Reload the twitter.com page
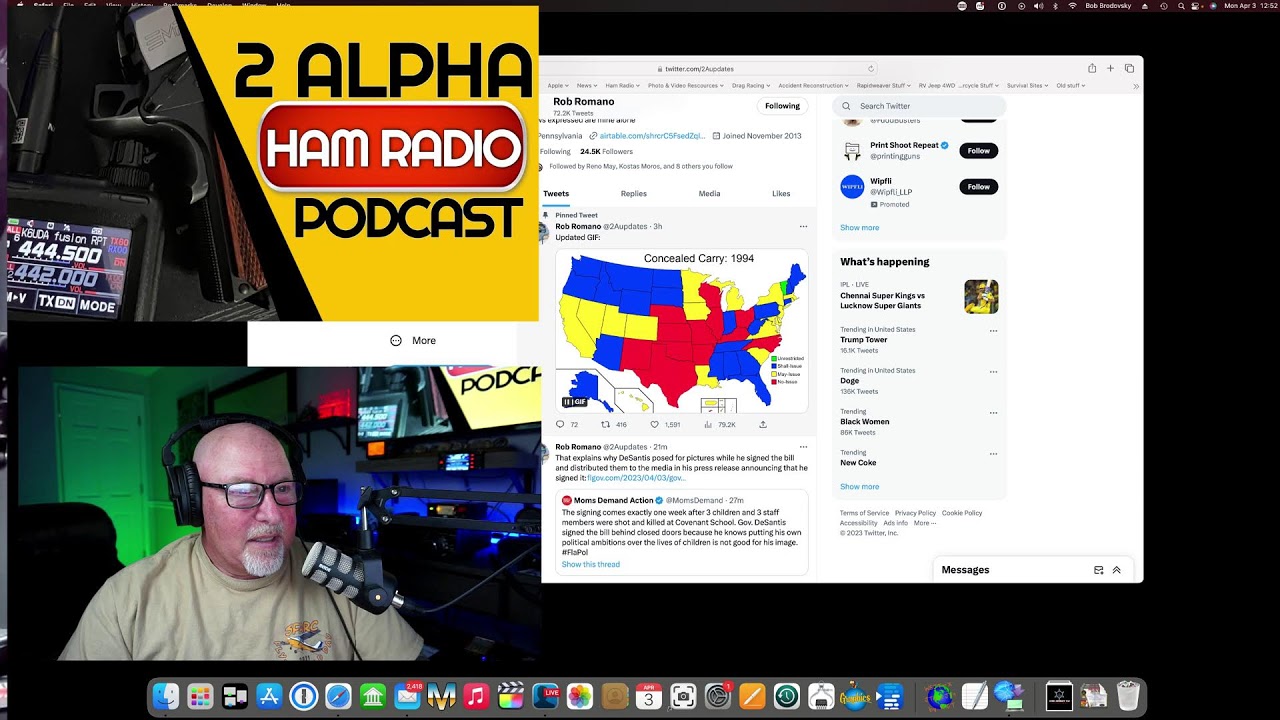The width and height of the screenshot is (1280, 720). pos(871,69)
